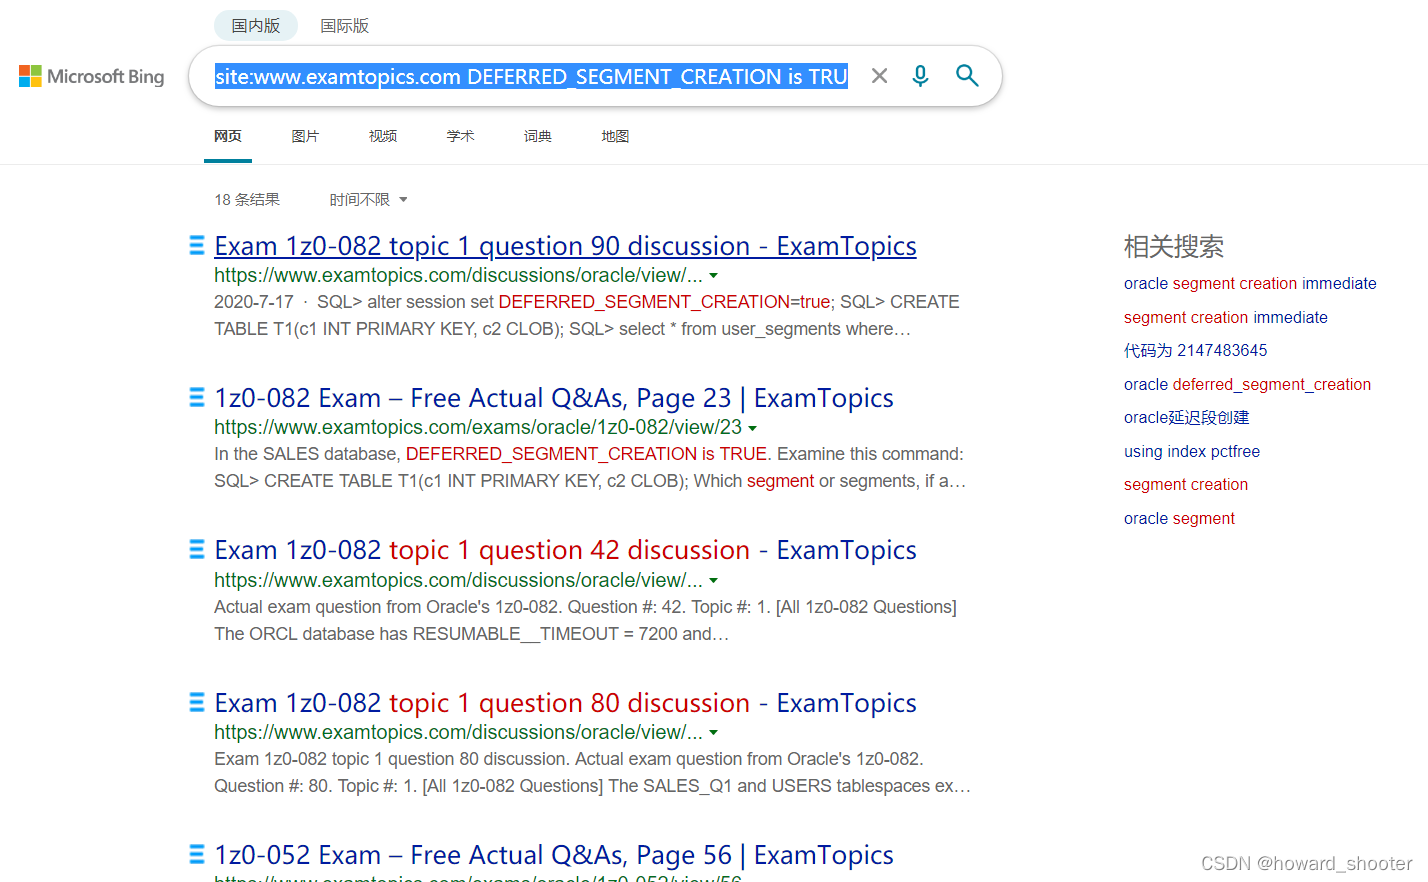Switch to 国际版 international version
The width and height of the screenshot is (1428, 882).
point(345,26)
